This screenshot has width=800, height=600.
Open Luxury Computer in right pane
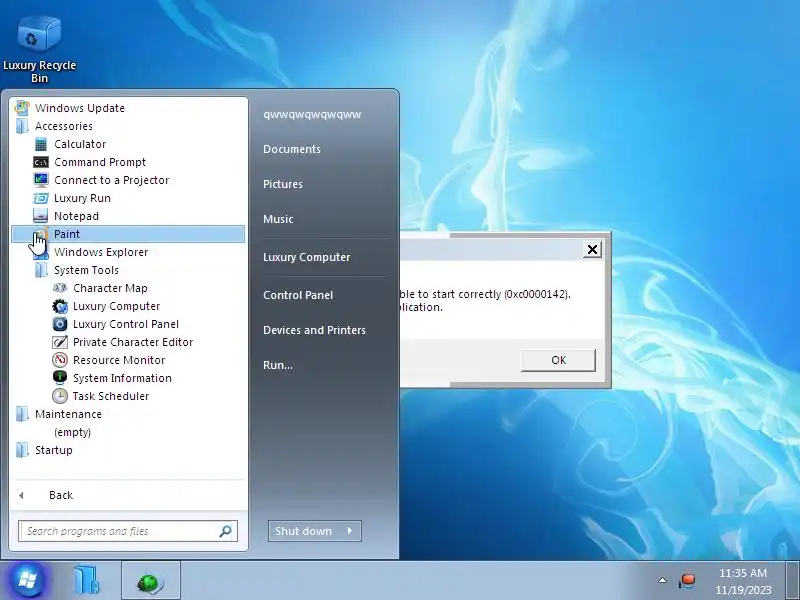[307, 257]
